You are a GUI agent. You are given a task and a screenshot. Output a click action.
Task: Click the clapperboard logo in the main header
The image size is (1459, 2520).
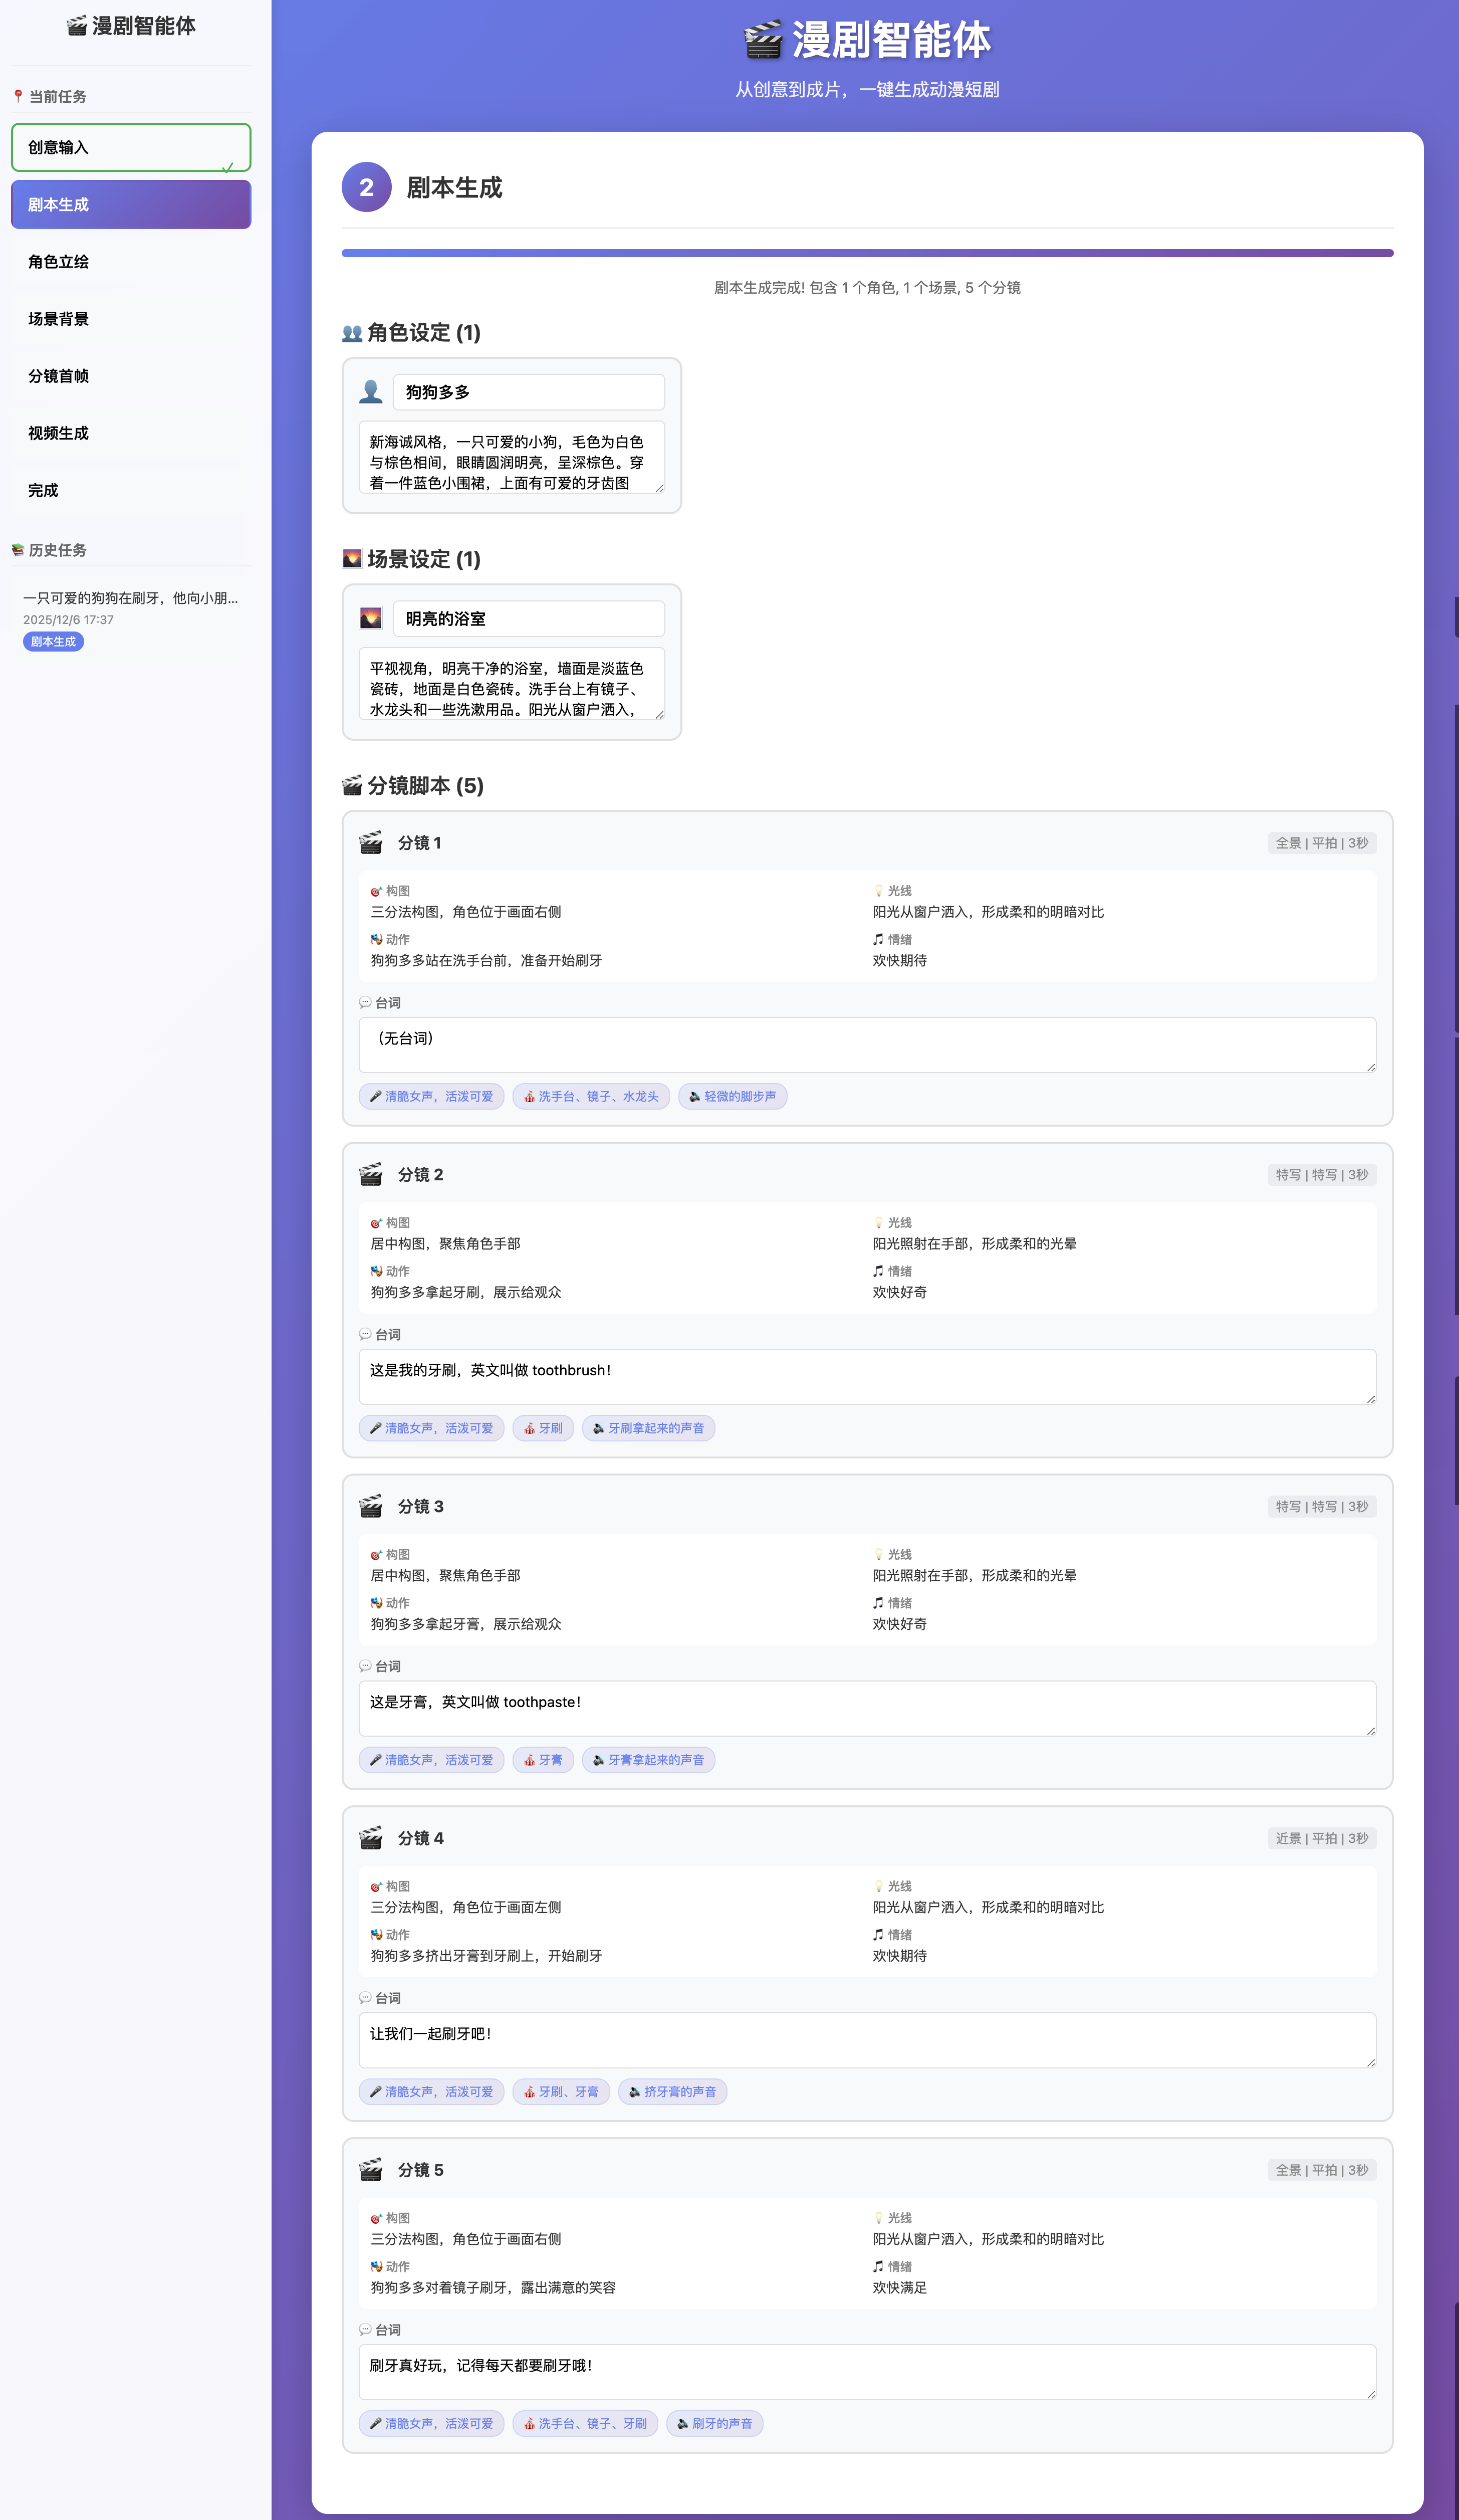pyautogui.click(x=763, y=41)
